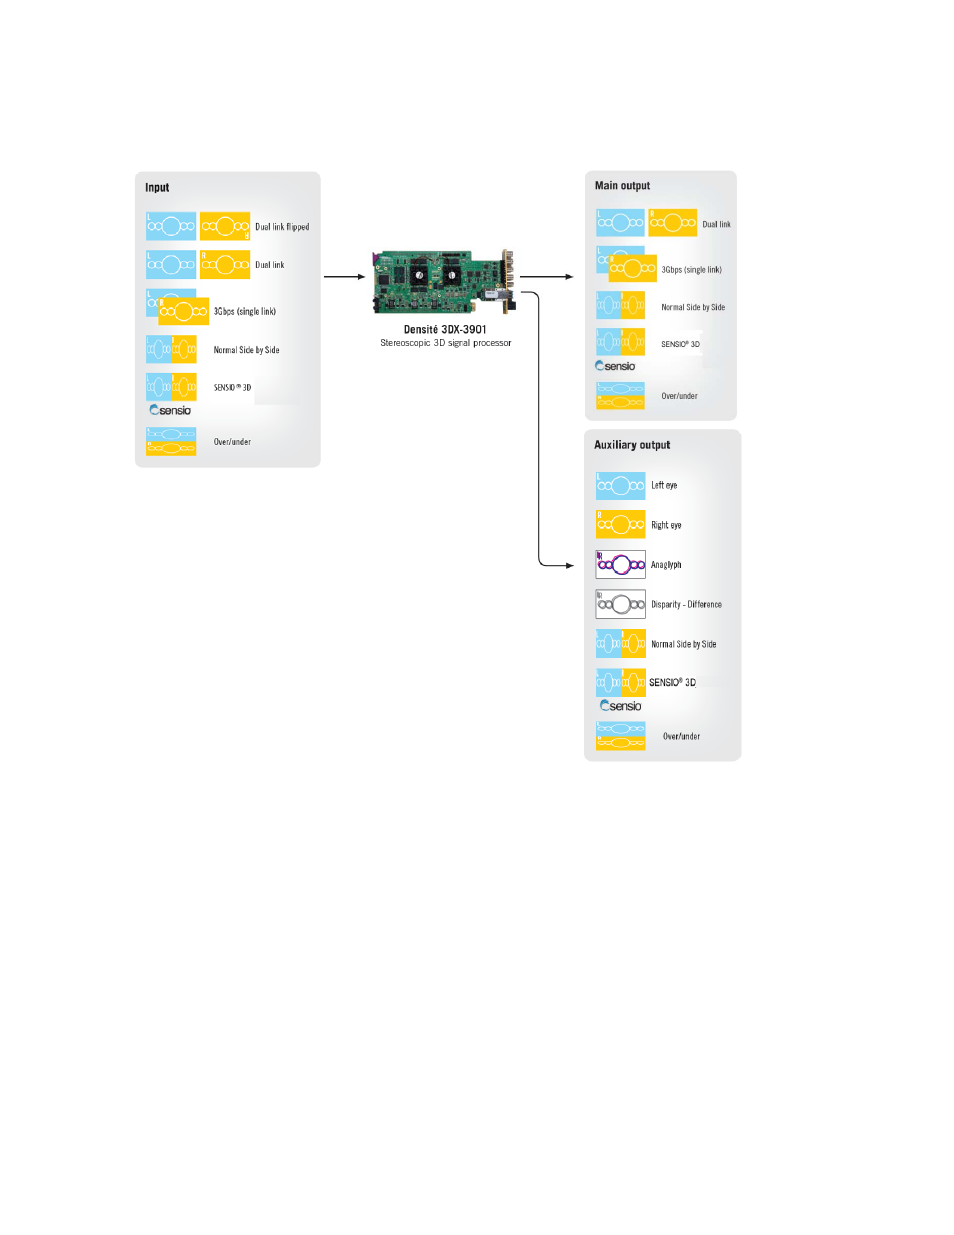Click the "Auxiliary output" panel heading
This screenshot has width=954, height=1235.
pyautogui.click(x=632, y=445)
